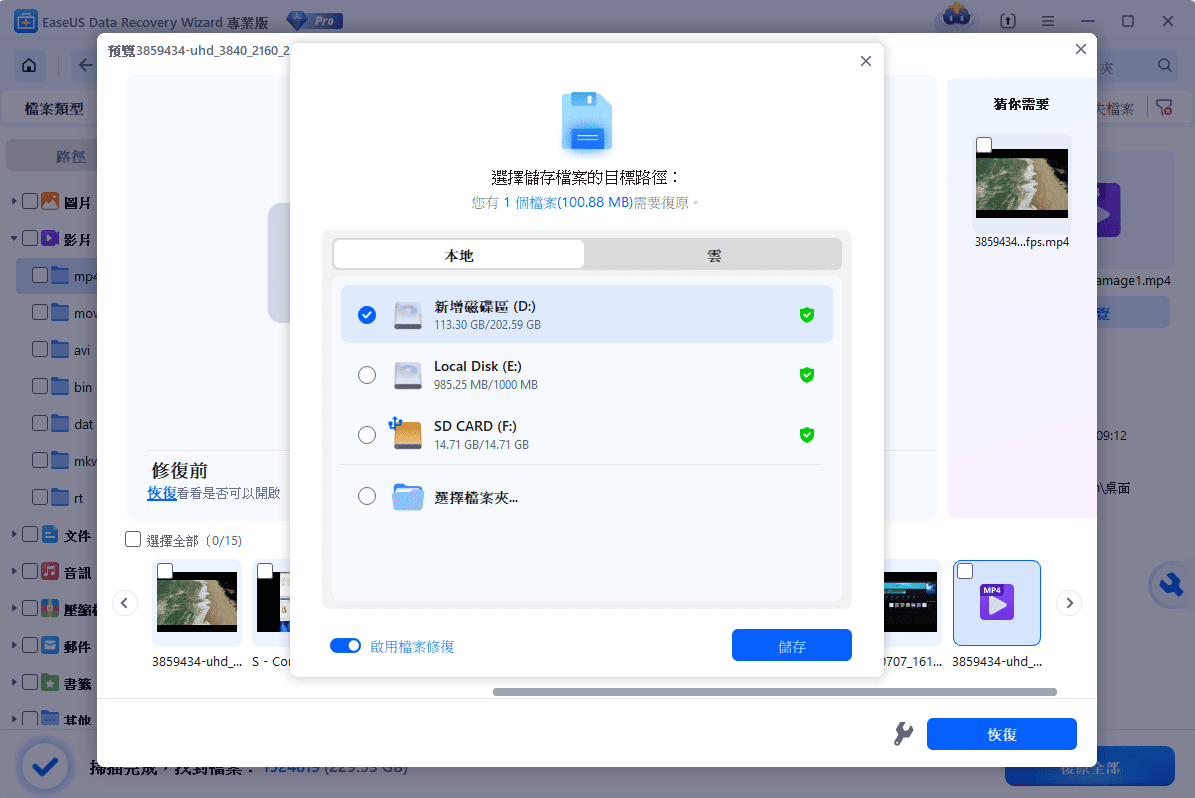Screen dimensions: 1195x798
Task: Open the 3859434...fps.mp4 suggested thumbnail
Action: pyautogui.click(x=1022, y=183)
